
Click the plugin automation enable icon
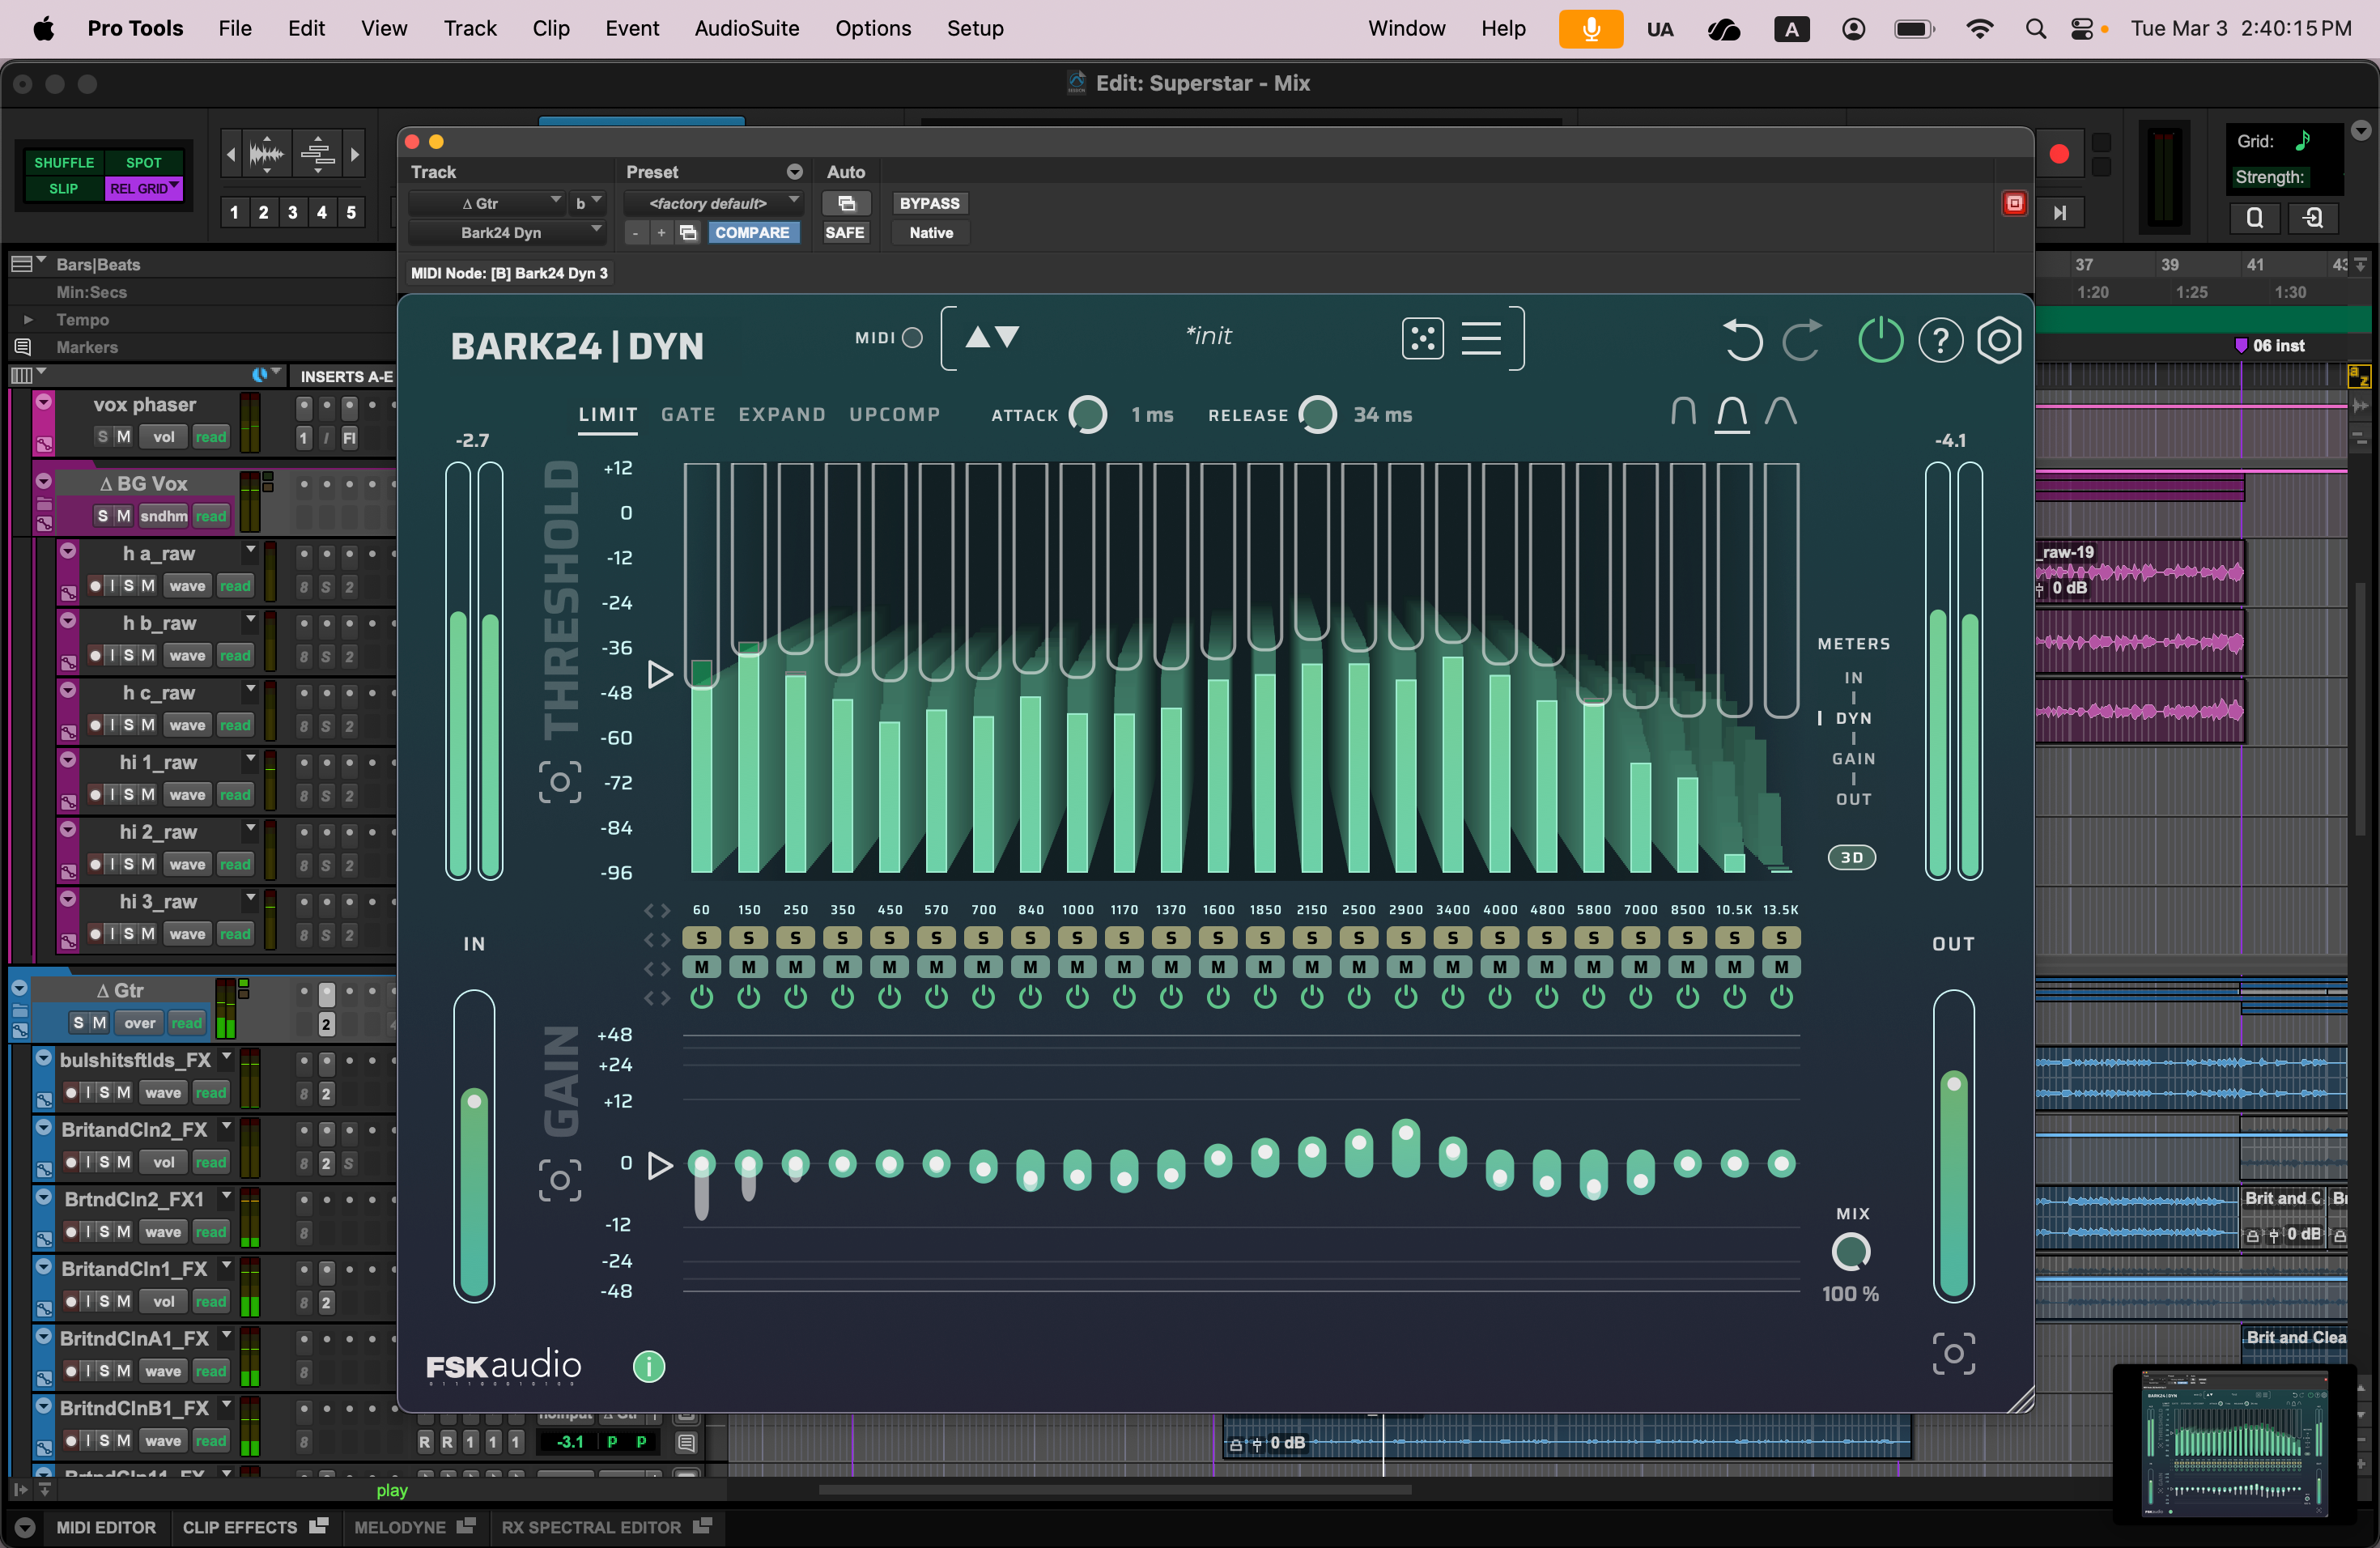coord(847,203)
